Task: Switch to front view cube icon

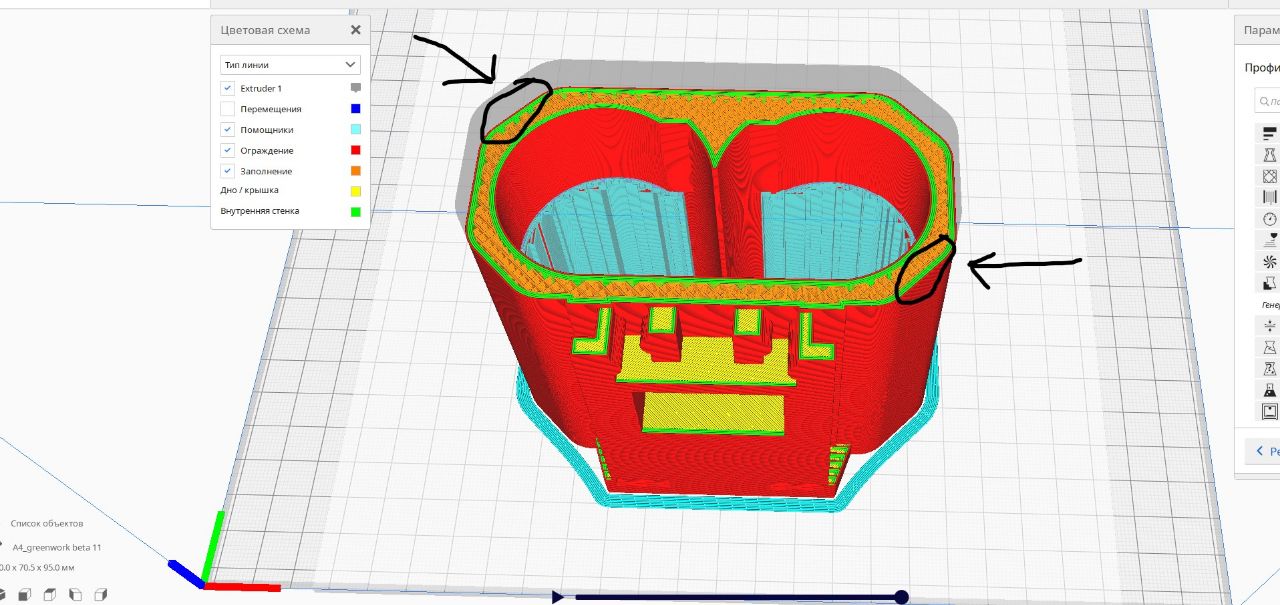Action: [x=23, y=594]
